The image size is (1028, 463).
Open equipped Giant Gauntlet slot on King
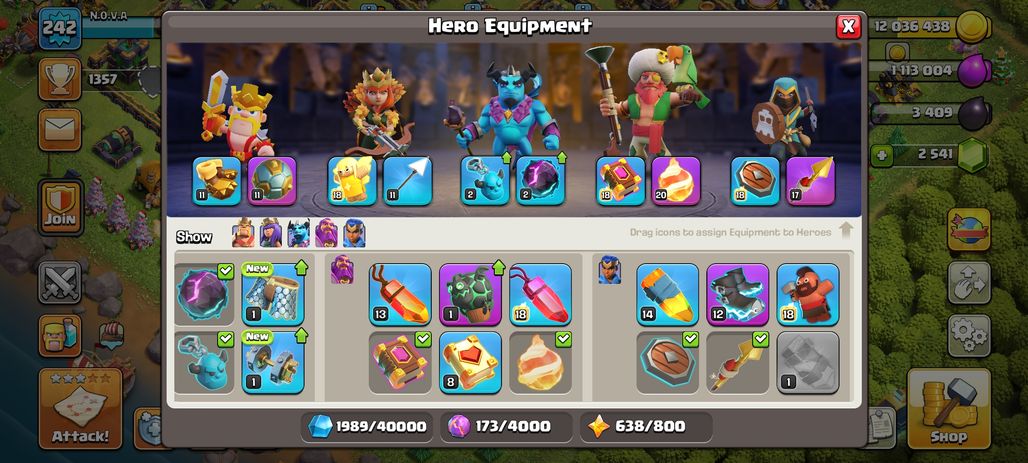pyautogui.click(x=217, y=181)
